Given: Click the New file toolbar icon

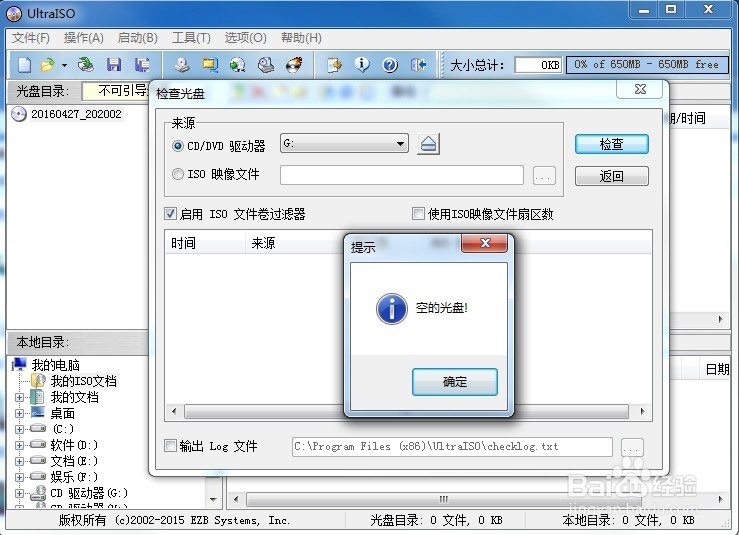Looking at the screenshot, I should (24, 65).
